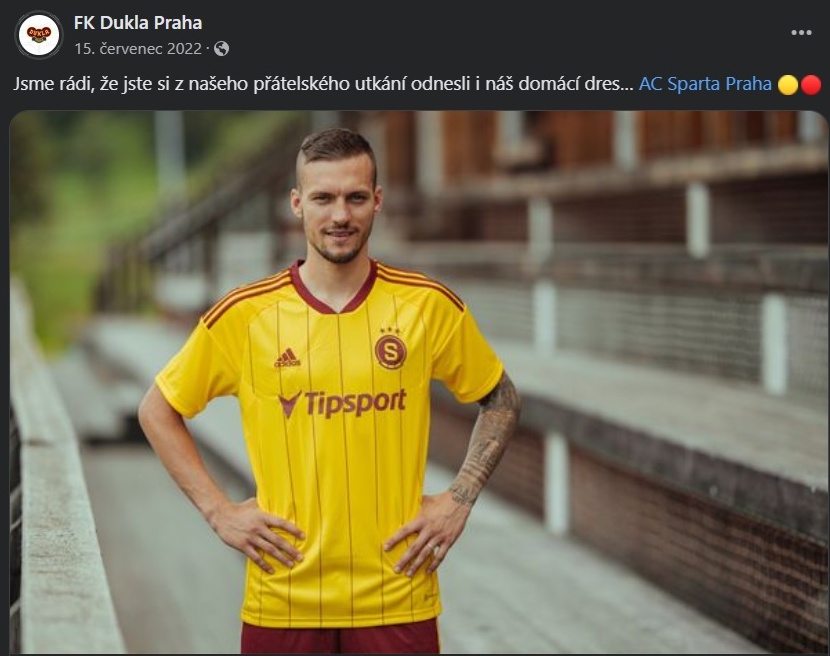Click the player's face in the photo
The image size is (830, 656).
[337, 212]
